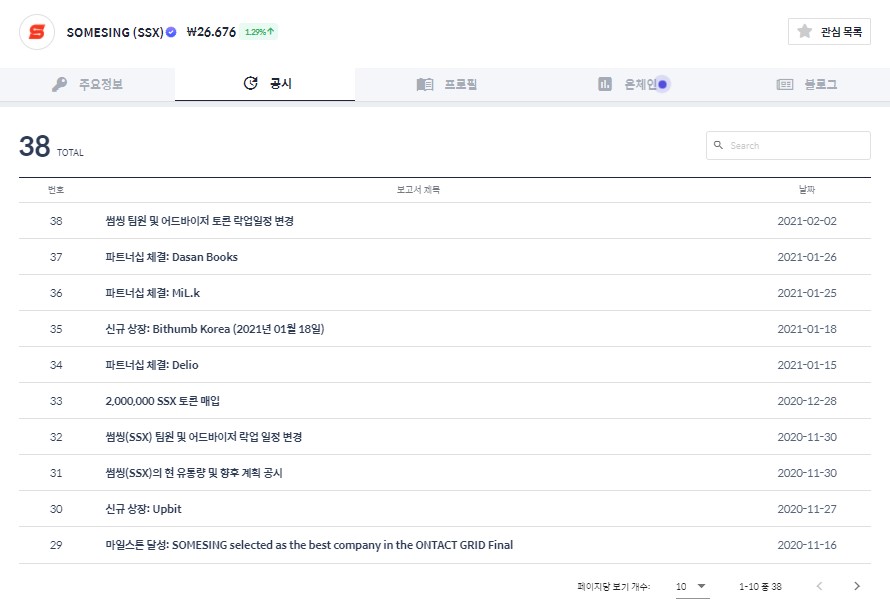Image resolution: width=890 pixels, height=607 pixels.
Task: Go to next page with right chevron
Action: [857, 586]
